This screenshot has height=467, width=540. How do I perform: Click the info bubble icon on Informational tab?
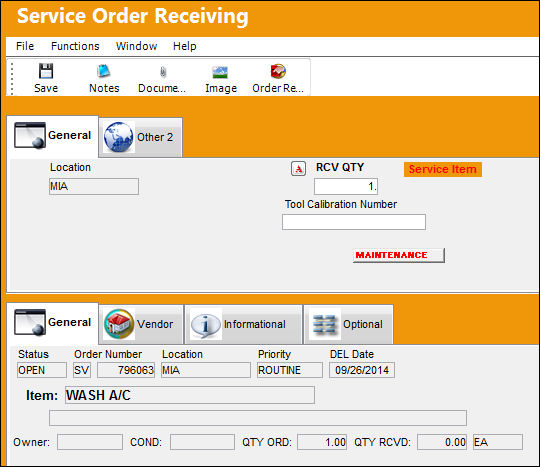[x=206, y=324]
